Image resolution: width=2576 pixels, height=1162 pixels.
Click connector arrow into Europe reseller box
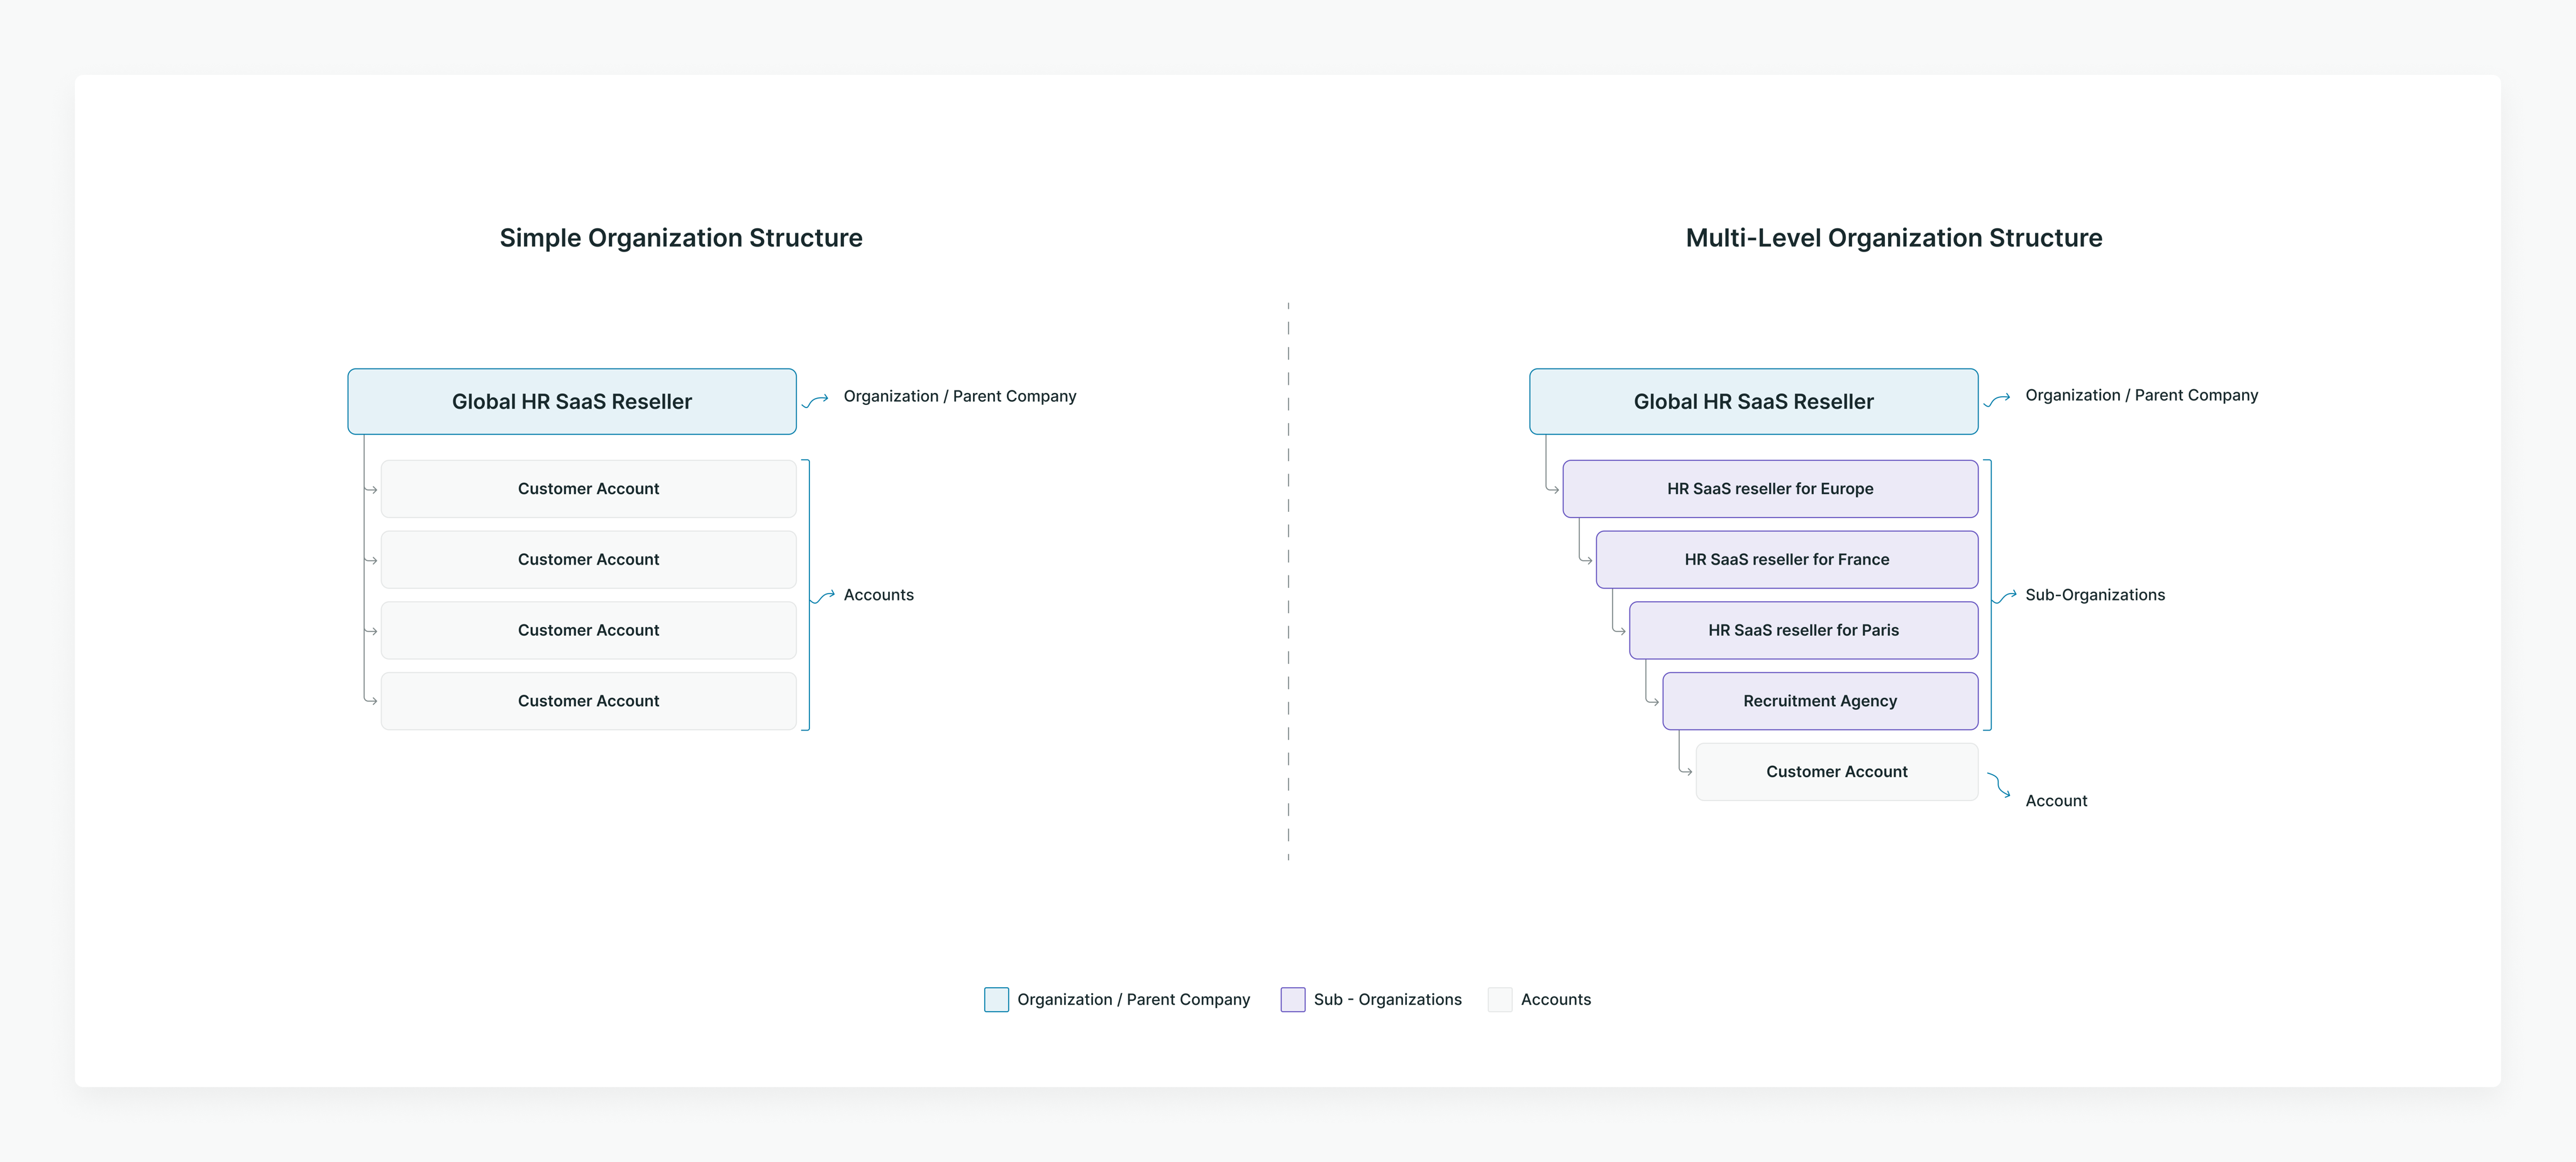click(x=1552, y=488)
